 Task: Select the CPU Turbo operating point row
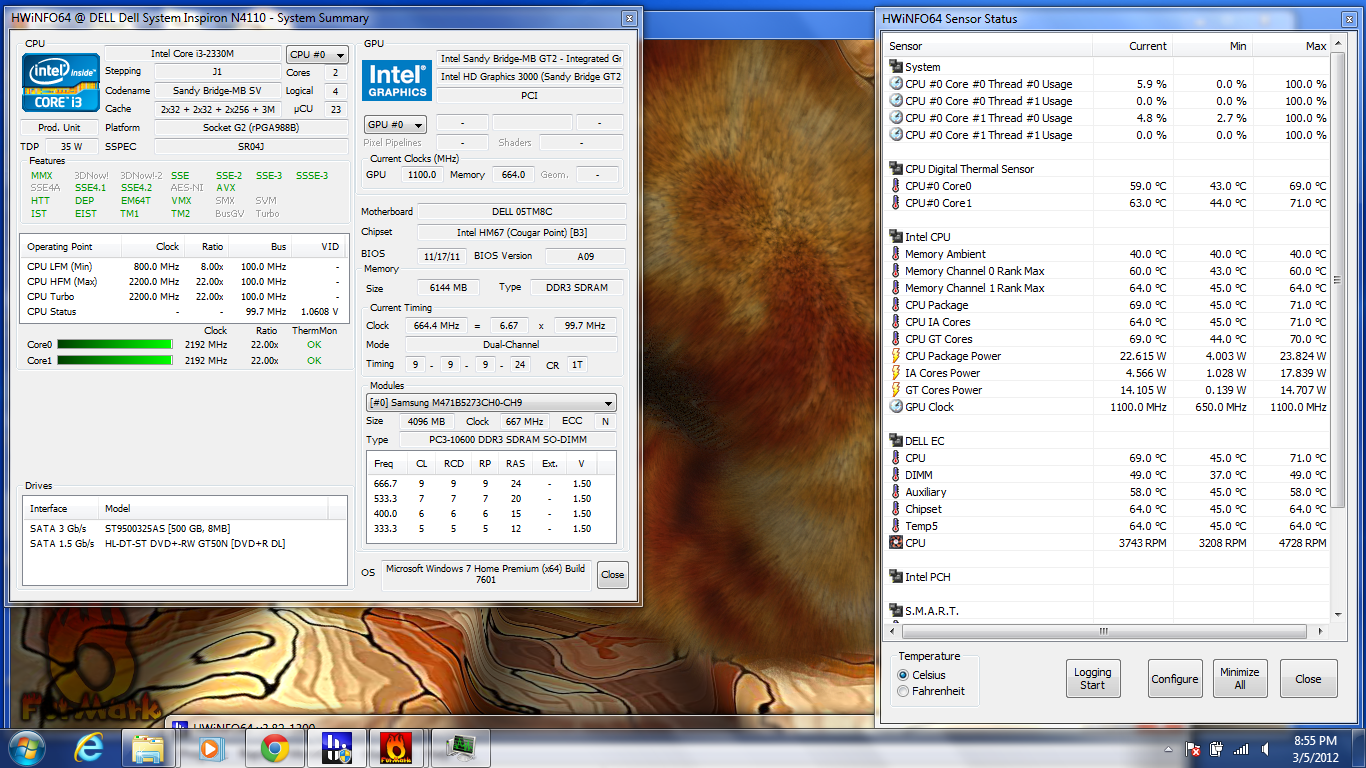pyautogui.click(x=184, y=297)
